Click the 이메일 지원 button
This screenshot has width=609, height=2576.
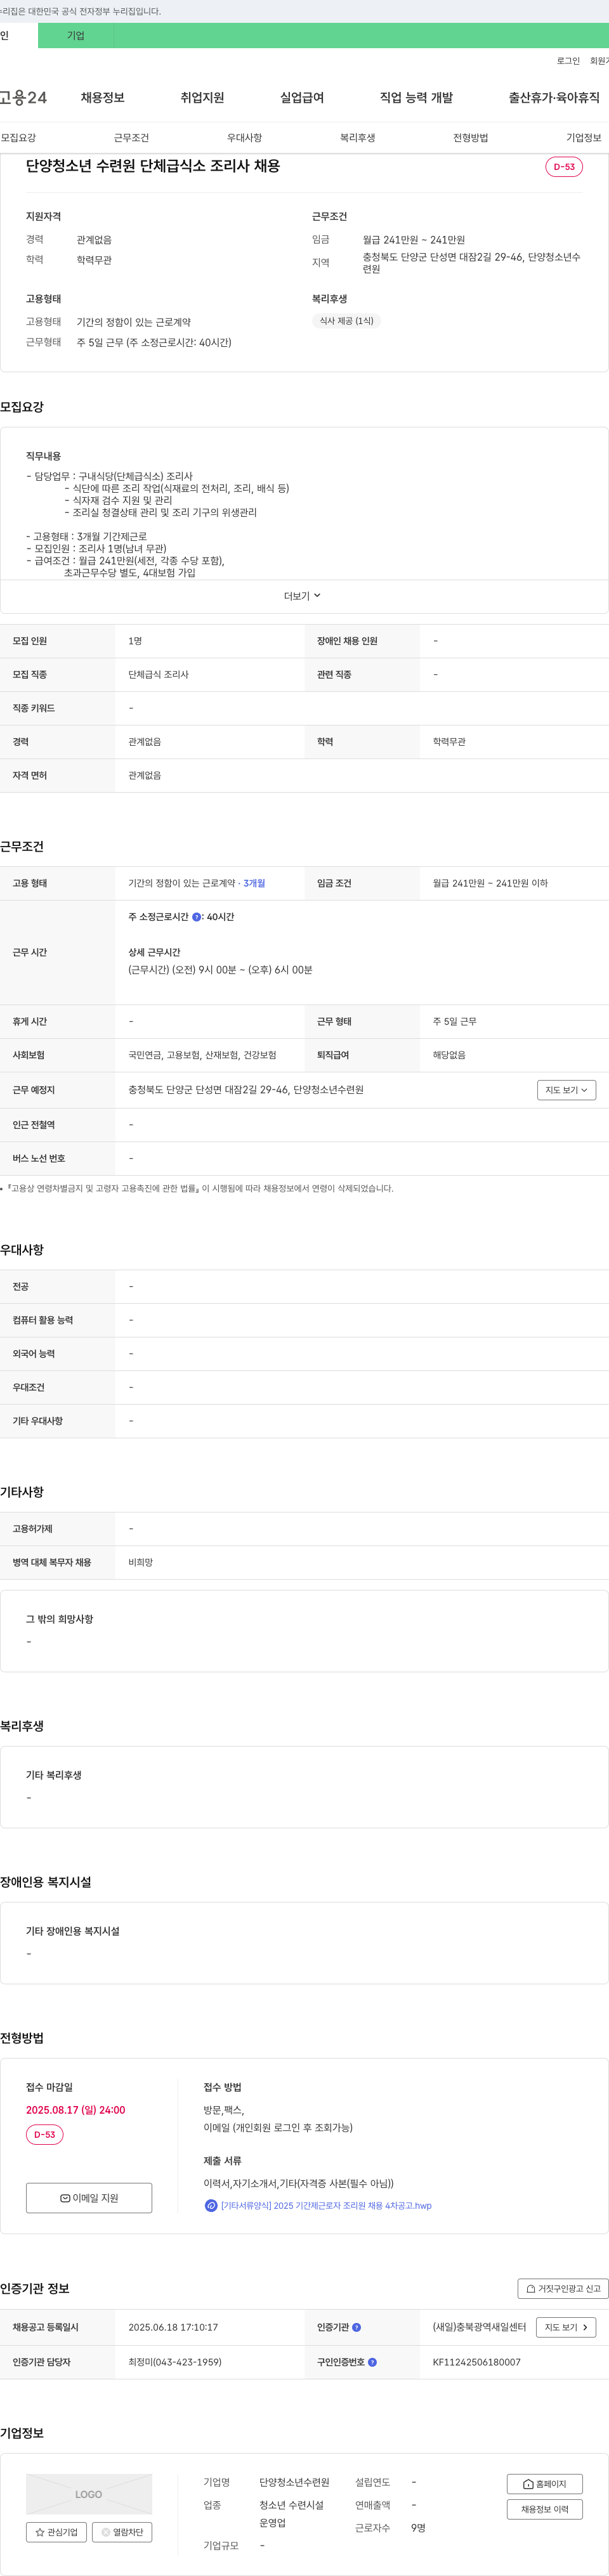click(89, 2198)
